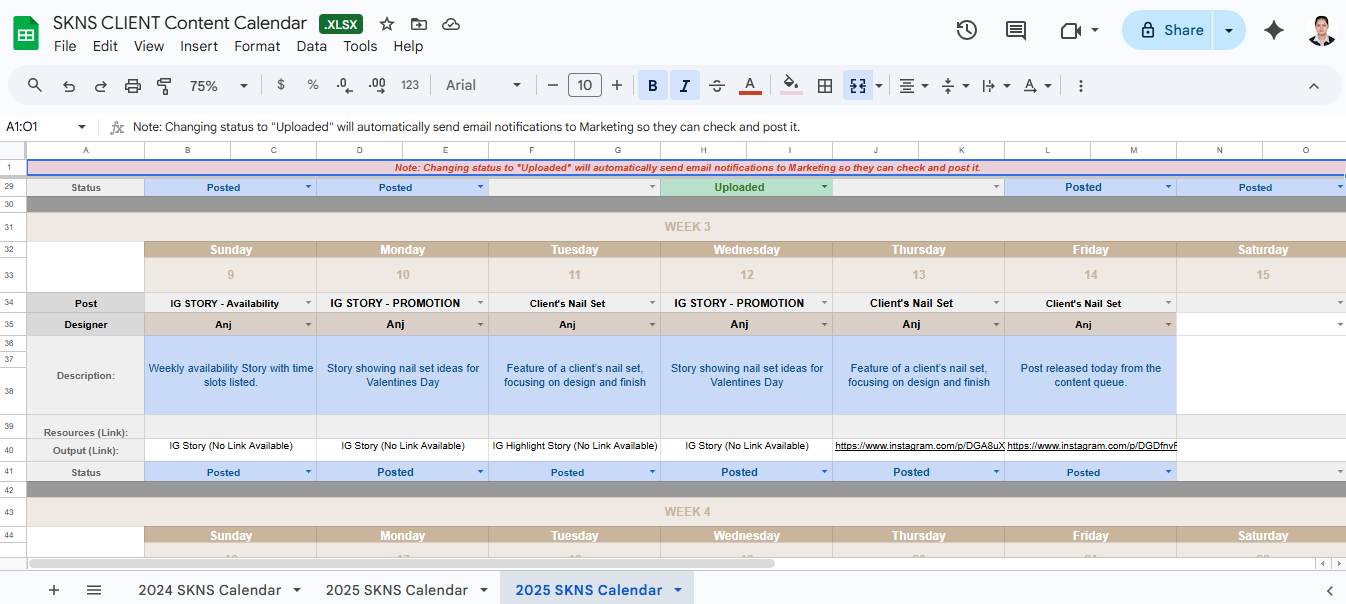Click the print icon
Screen dimensions: 1346x604
133,86
